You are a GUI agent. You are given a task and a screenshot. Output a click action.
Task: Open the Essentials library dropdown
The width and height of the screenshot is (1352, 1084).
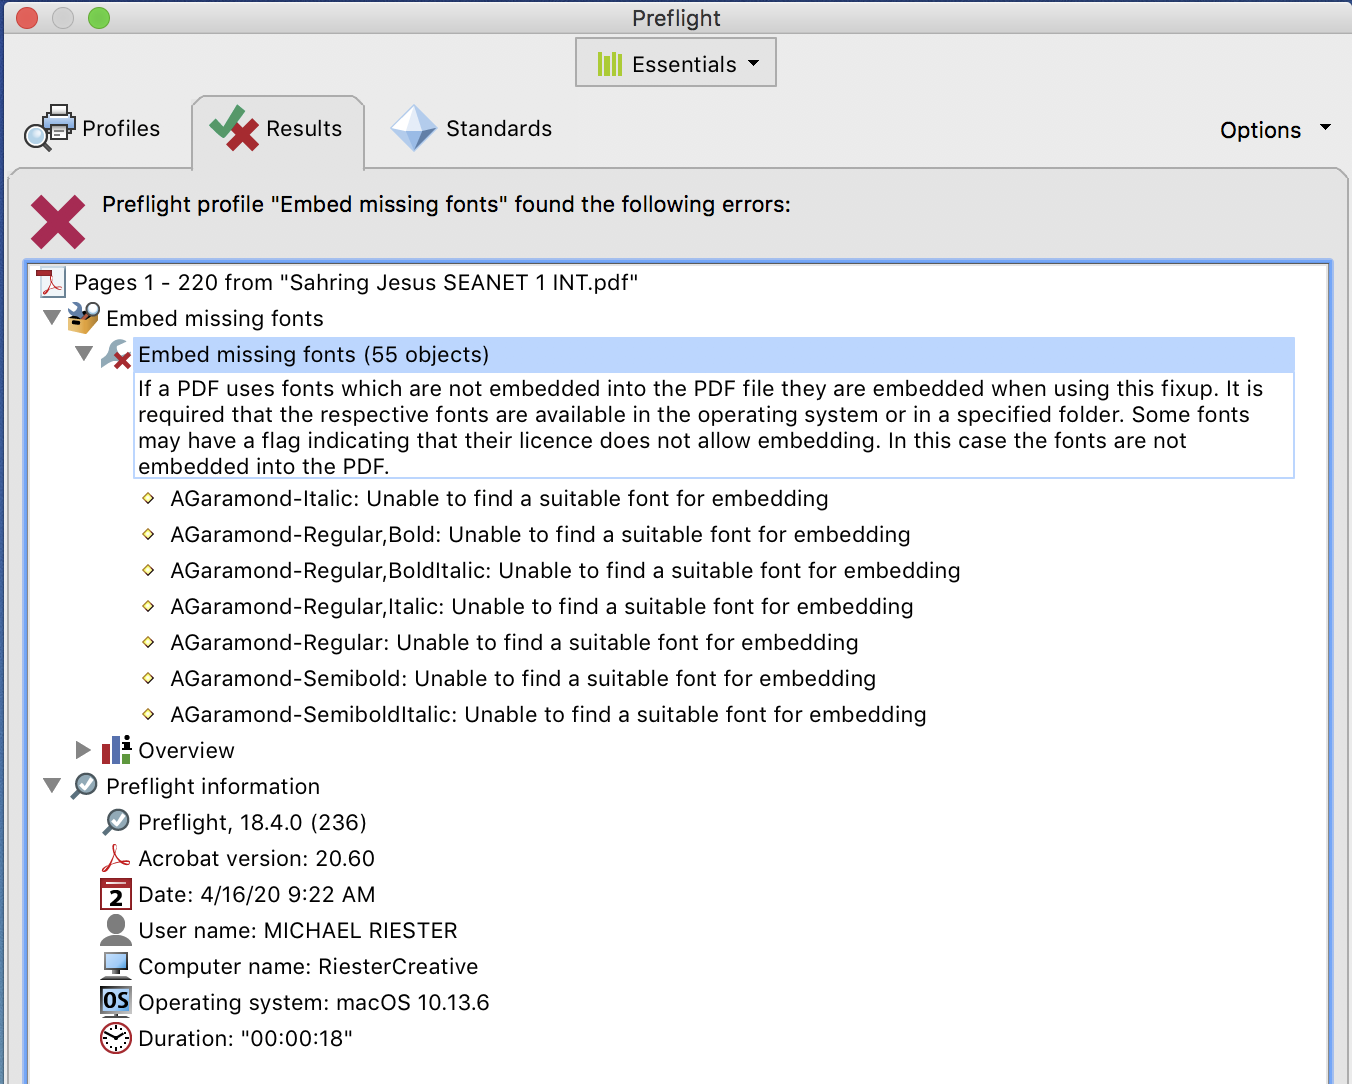coord(676,63)
